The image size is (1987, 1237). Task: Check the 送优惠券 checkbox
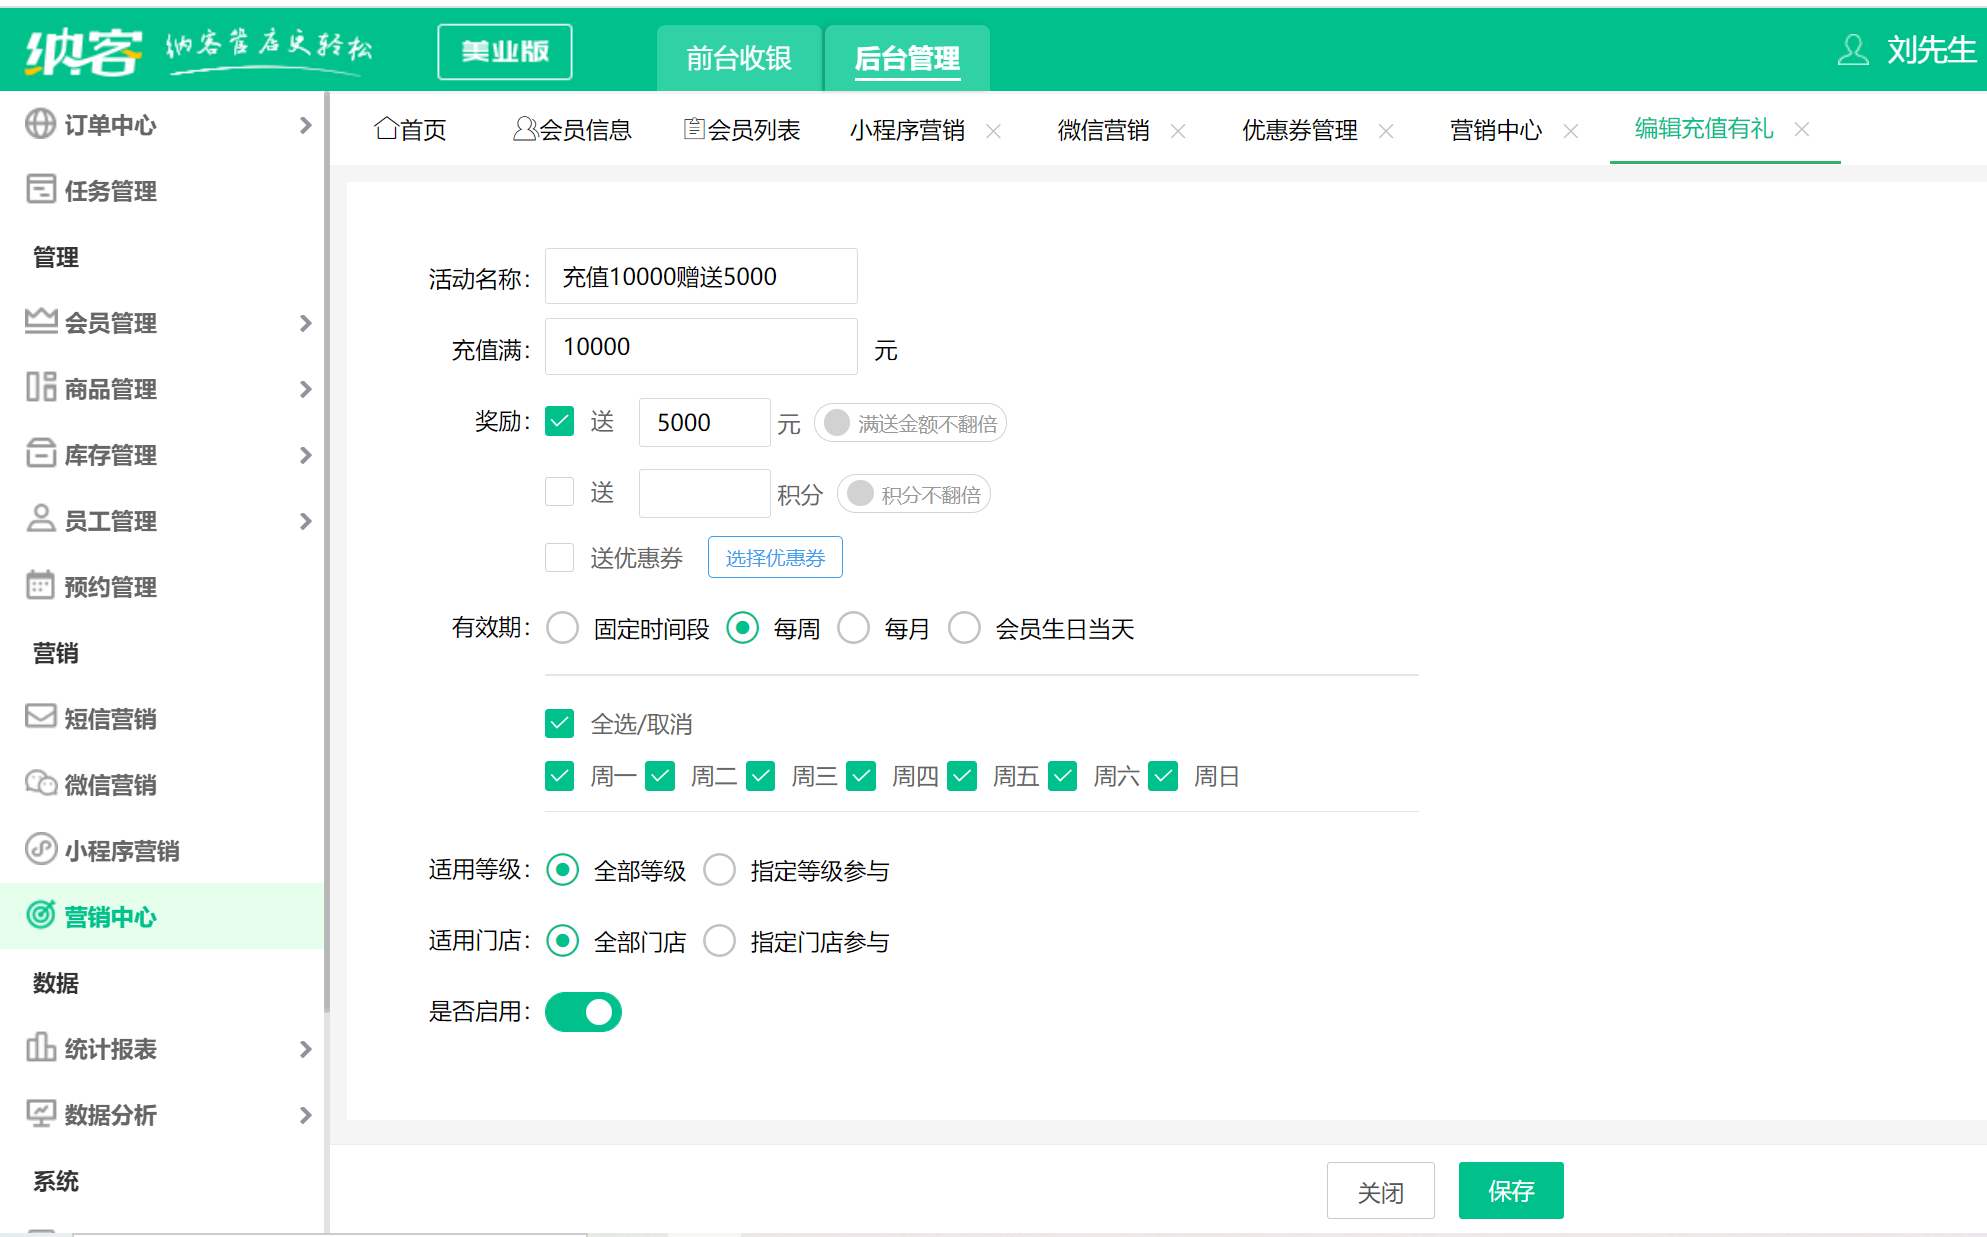tap(559, 557)
